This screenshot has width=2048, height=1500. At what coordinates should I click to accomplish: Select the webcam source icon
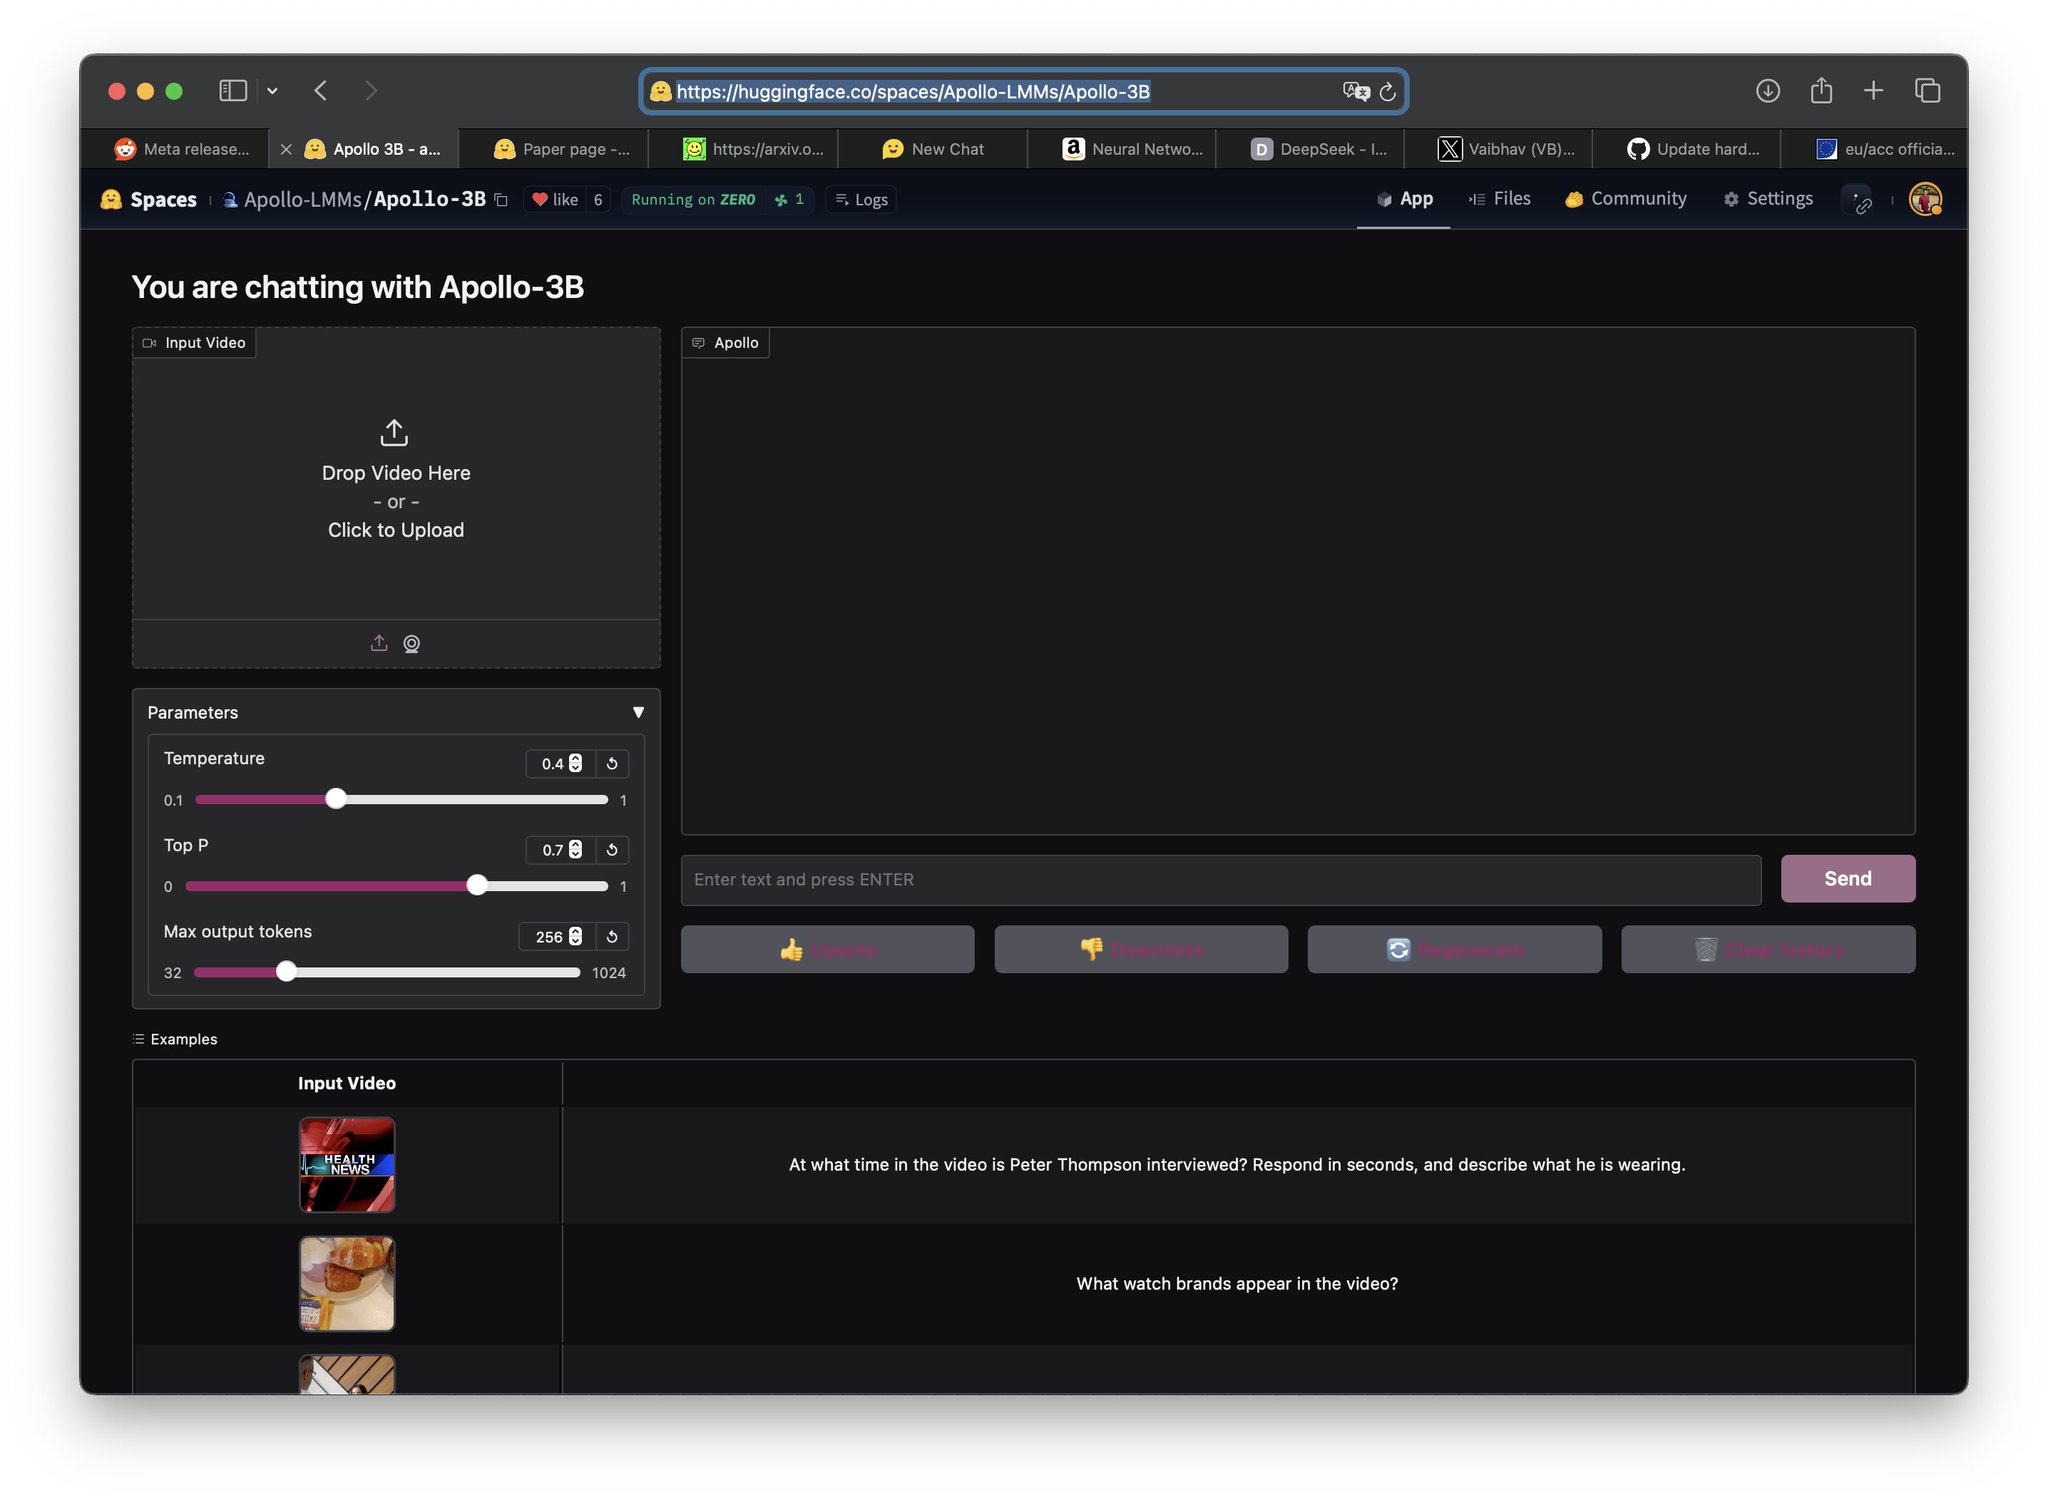pyautogui.click(x=411, y=644)
